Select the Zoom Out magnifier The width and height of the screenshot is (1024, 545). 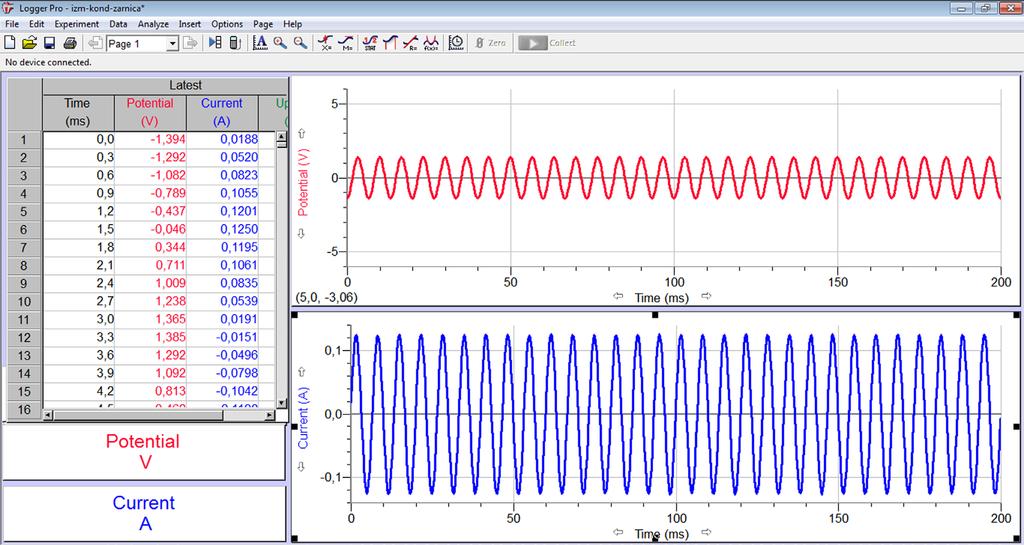tap(300, 43)
